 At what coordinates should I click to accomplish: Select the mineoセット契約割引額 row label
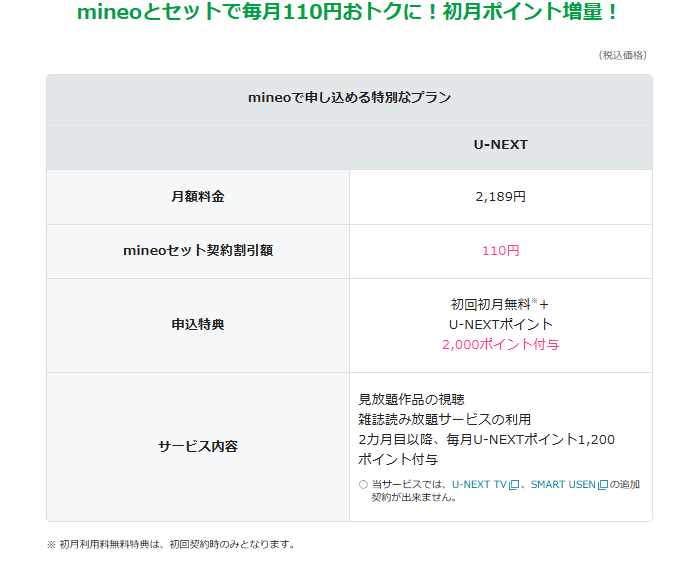coord(197,251)
